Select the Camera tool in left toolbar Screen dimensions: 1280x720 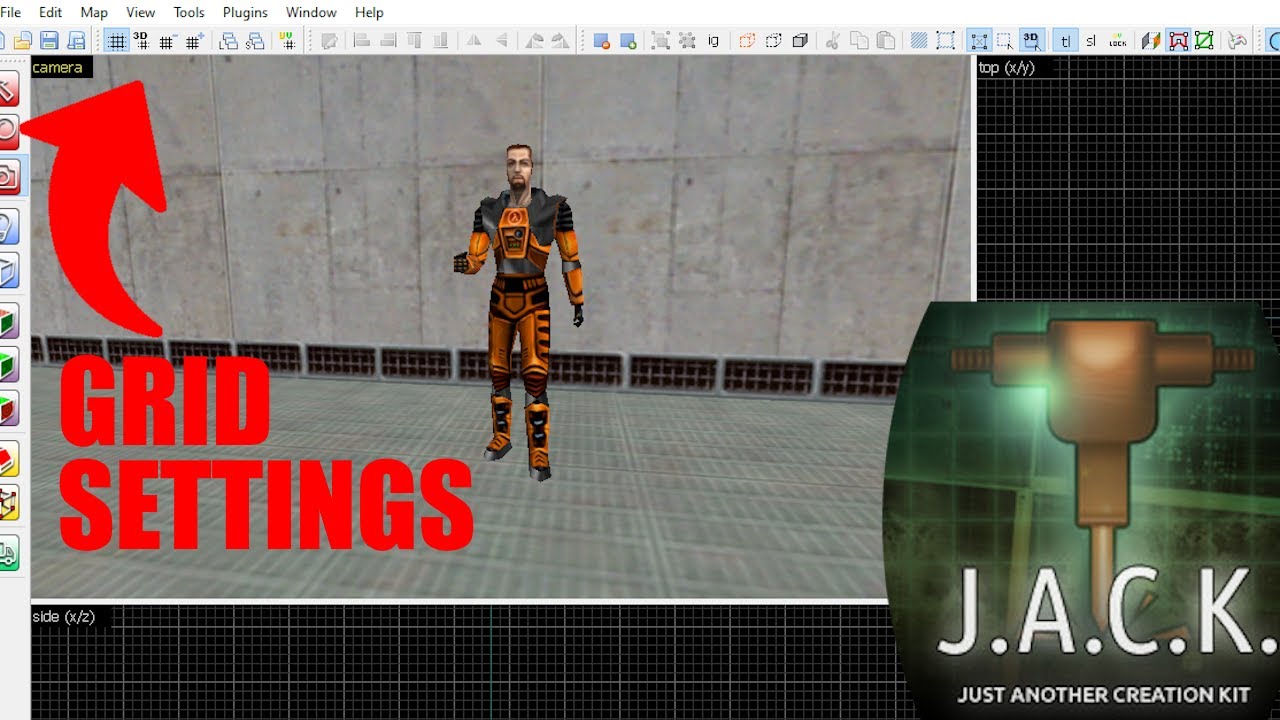8,177
